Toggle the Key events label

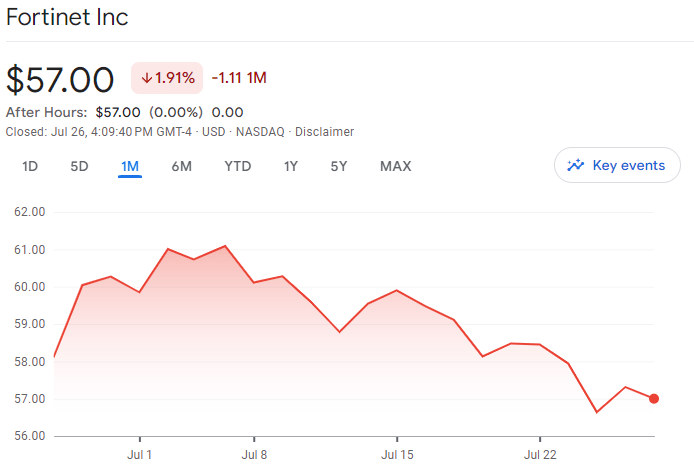(628, 166)
